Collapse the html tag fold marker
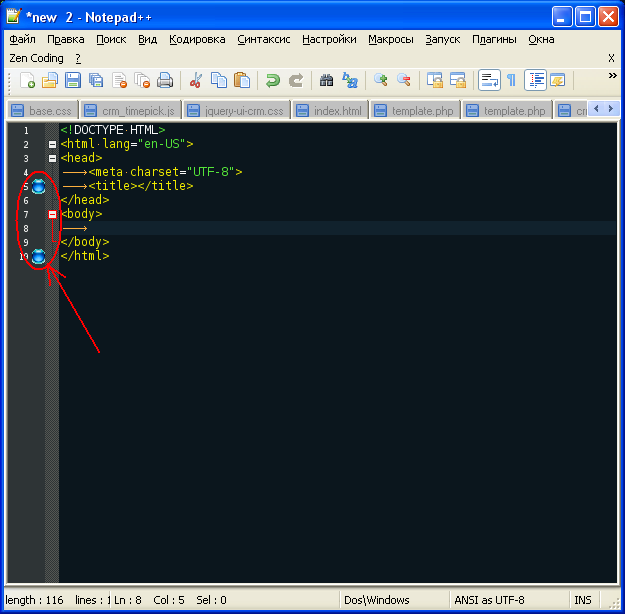This screenshot has width=625, height=614. 52,144
